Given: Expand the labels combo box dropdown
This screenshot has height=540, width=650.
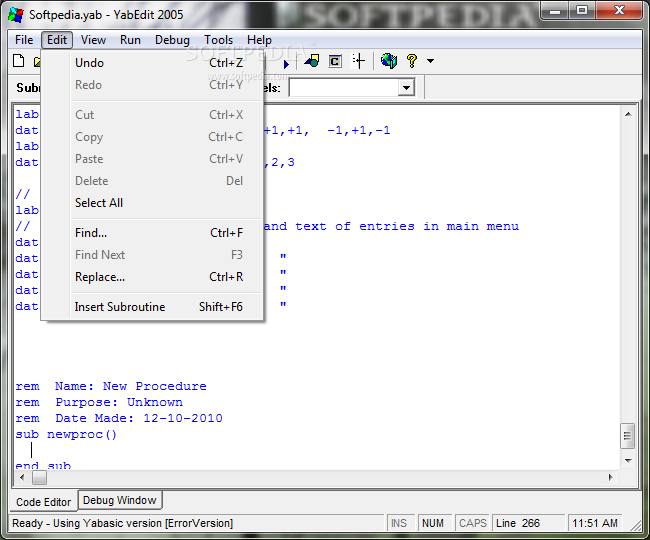Looking at the screenshot, I should (406, 87).
